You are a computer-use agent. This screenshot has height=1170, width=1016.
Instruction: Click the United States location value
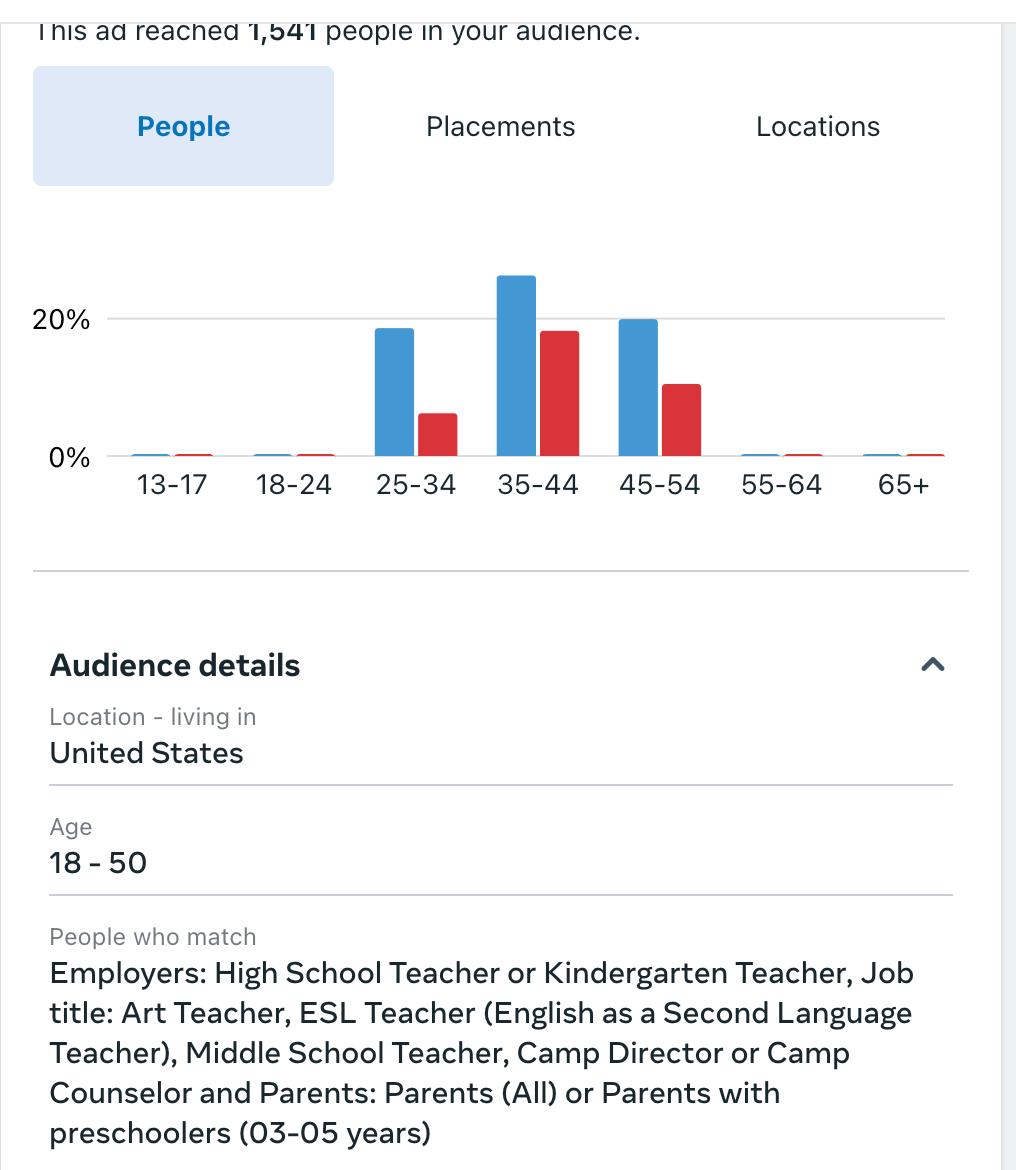(146, 752)
